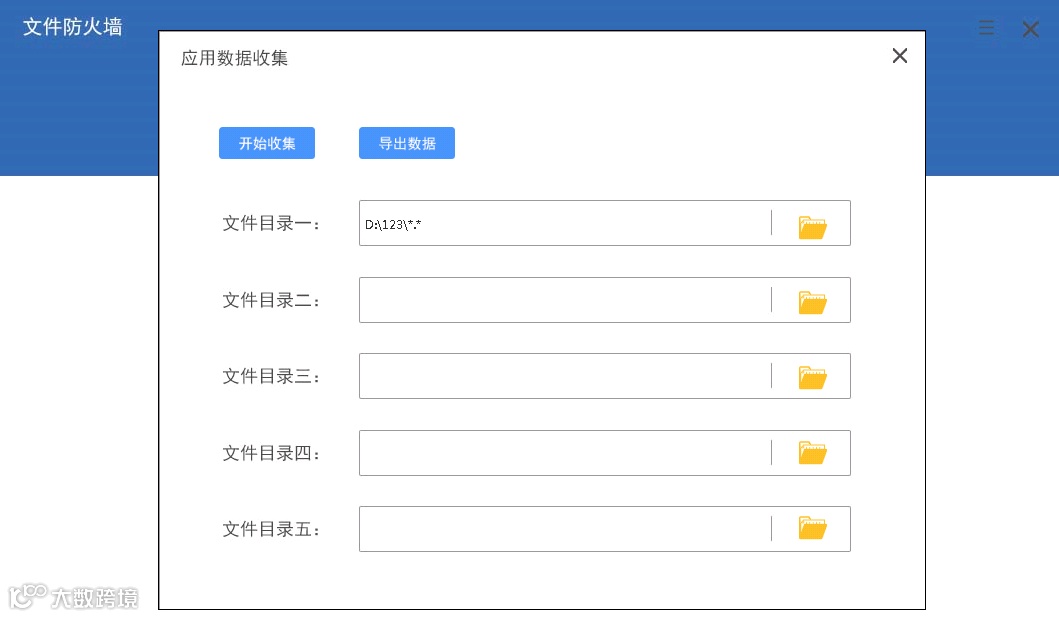Image resolution: width=1059 pixels, height=617 pixels.
Task: Click the 文件防火墙 window title text
Action: [x=73, y=27]
